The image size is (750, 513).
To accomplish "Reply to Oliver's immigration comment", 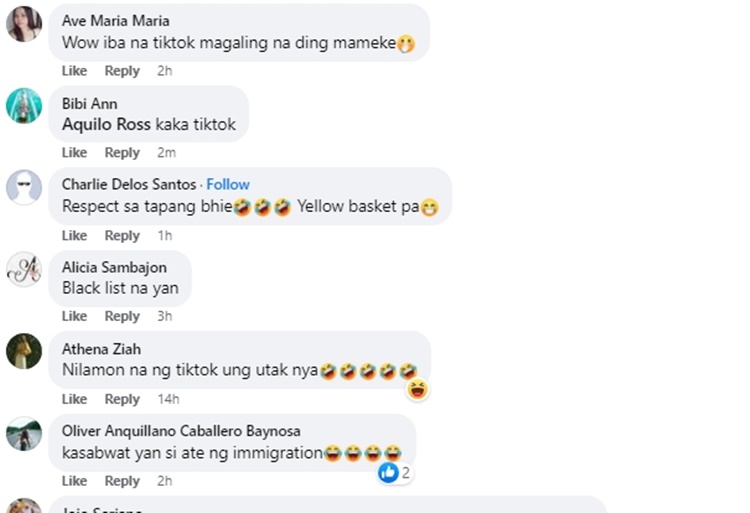I will (x=122, y=480).
